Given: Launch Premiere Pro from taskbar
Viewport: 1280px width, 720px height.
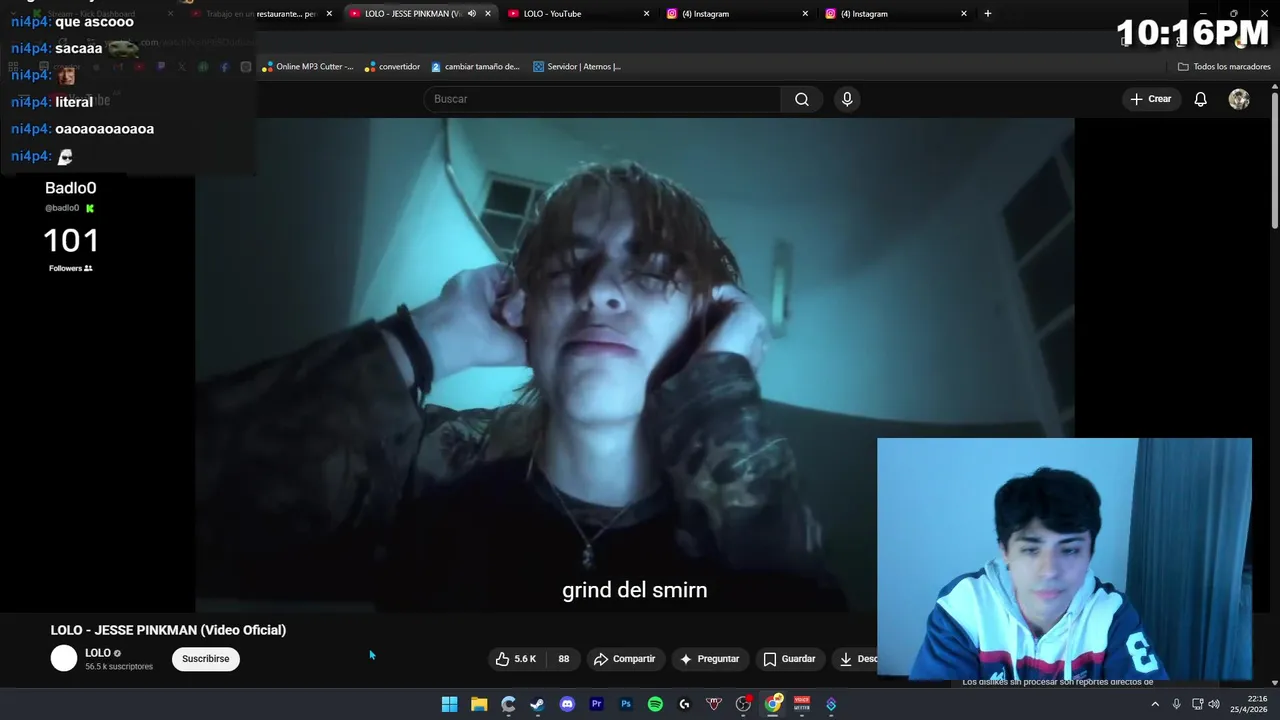Looking at the screenshot, I should [x=596, y=704].
